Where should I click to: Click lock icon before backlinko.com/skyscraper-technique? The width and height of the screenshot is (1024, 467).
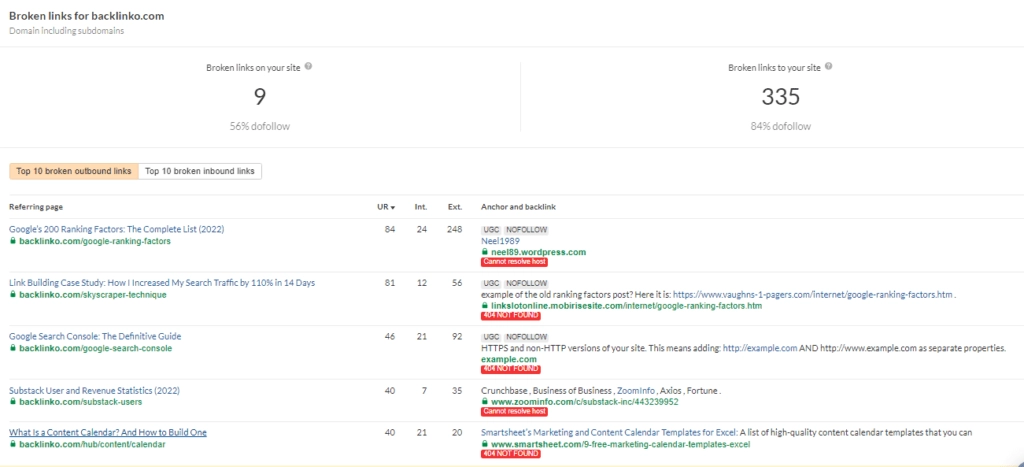tap(13, 295)
